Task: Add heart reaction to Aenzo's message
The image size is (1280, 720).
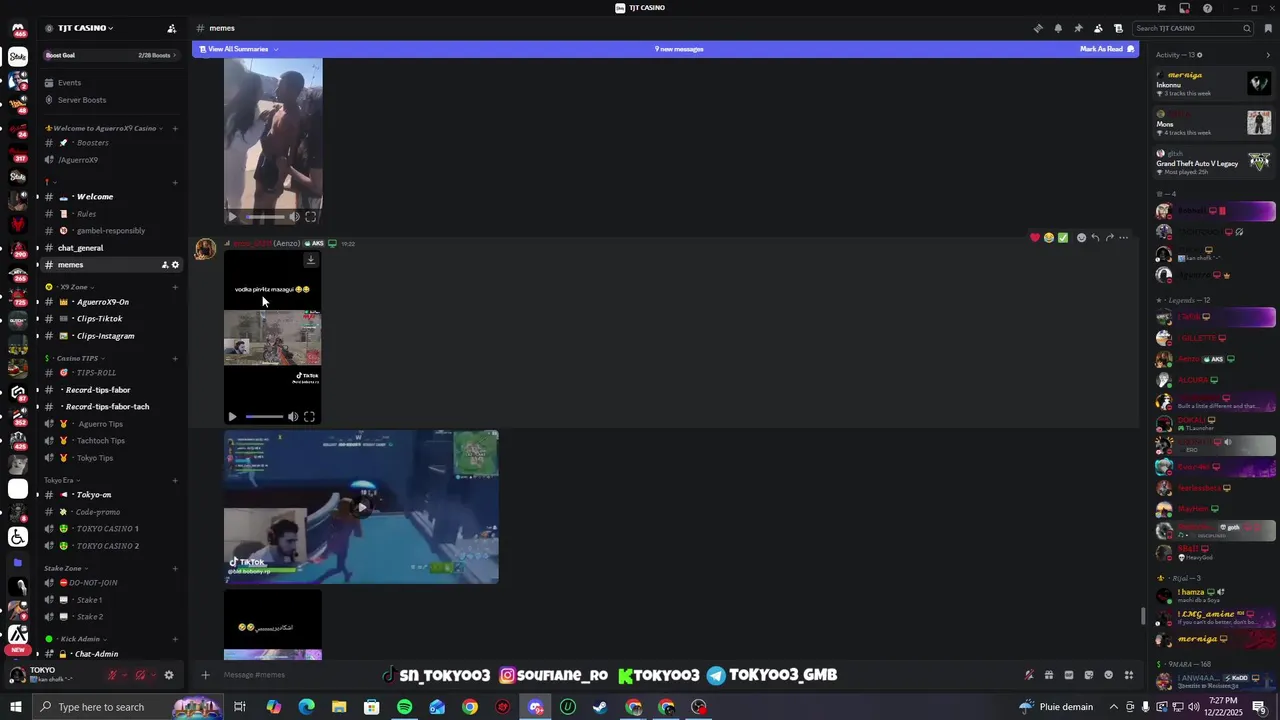Action: coord(1035,238)
